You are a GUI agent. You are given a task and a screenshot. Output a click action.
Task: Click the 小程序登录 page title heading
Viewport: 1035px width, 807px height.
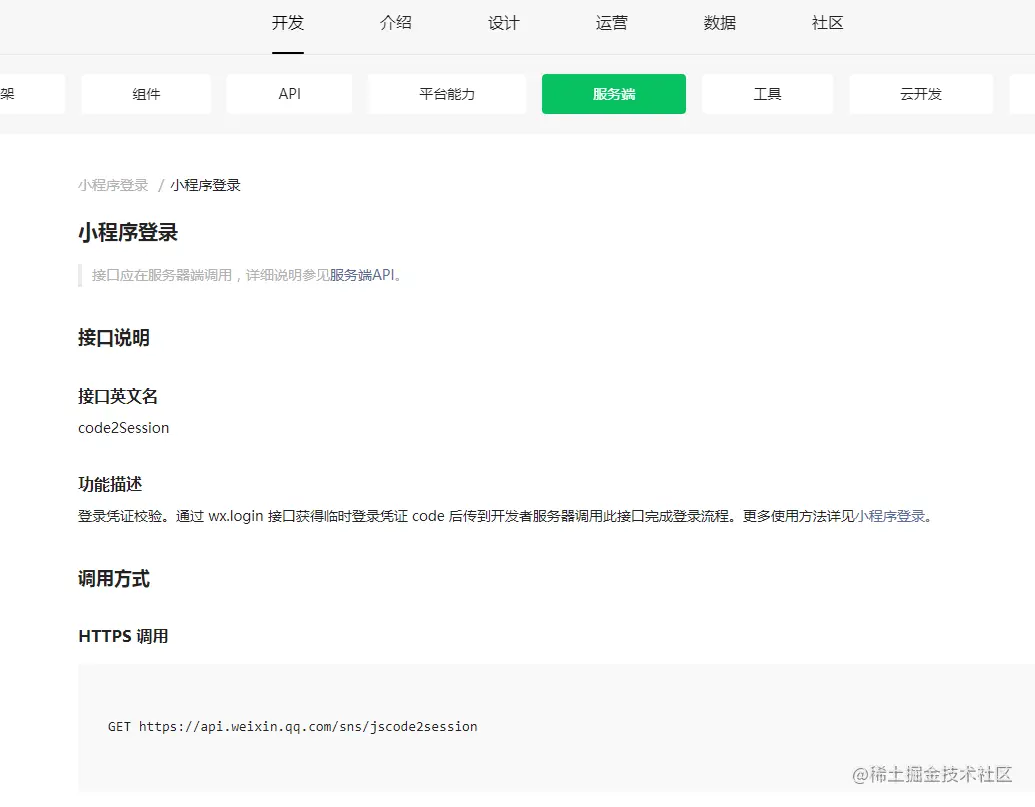tap(128, 232)
